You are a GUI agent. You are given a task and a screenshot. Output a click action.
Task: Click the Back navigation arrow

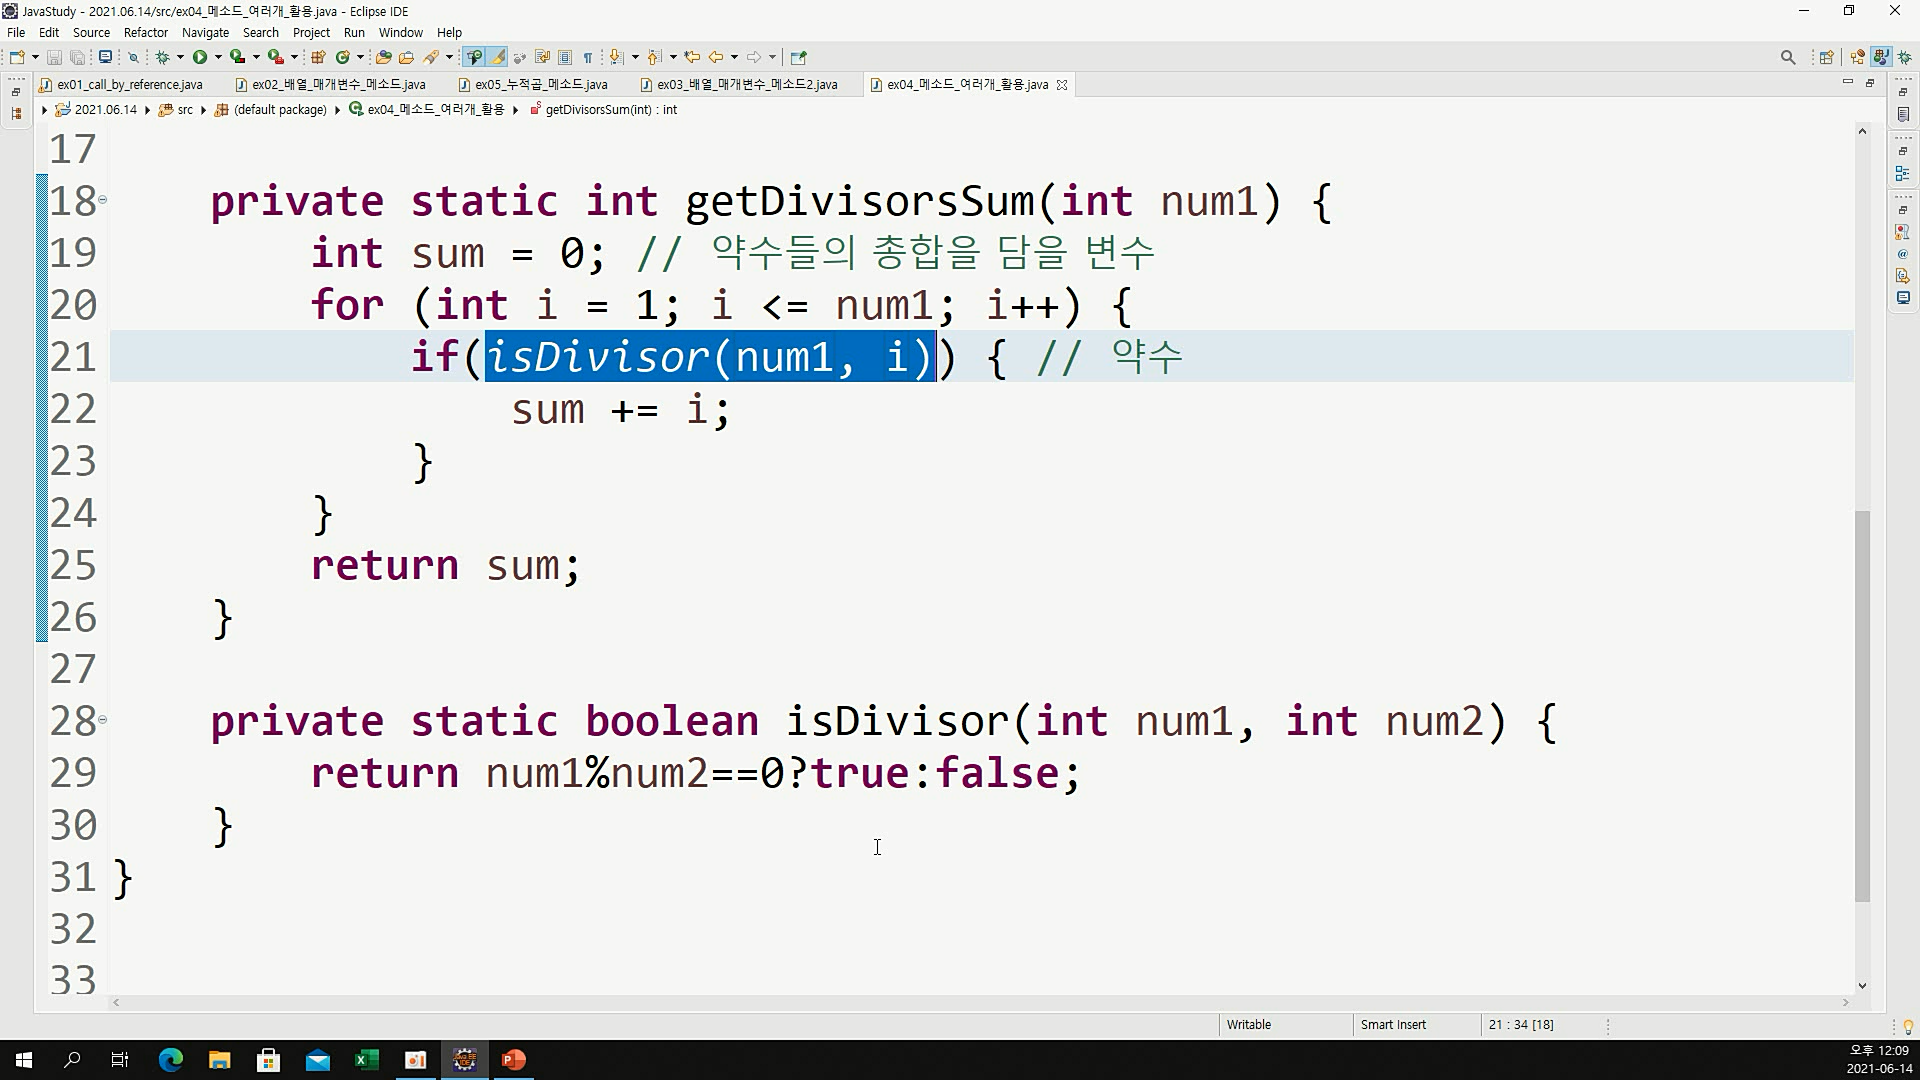(716, 57)
